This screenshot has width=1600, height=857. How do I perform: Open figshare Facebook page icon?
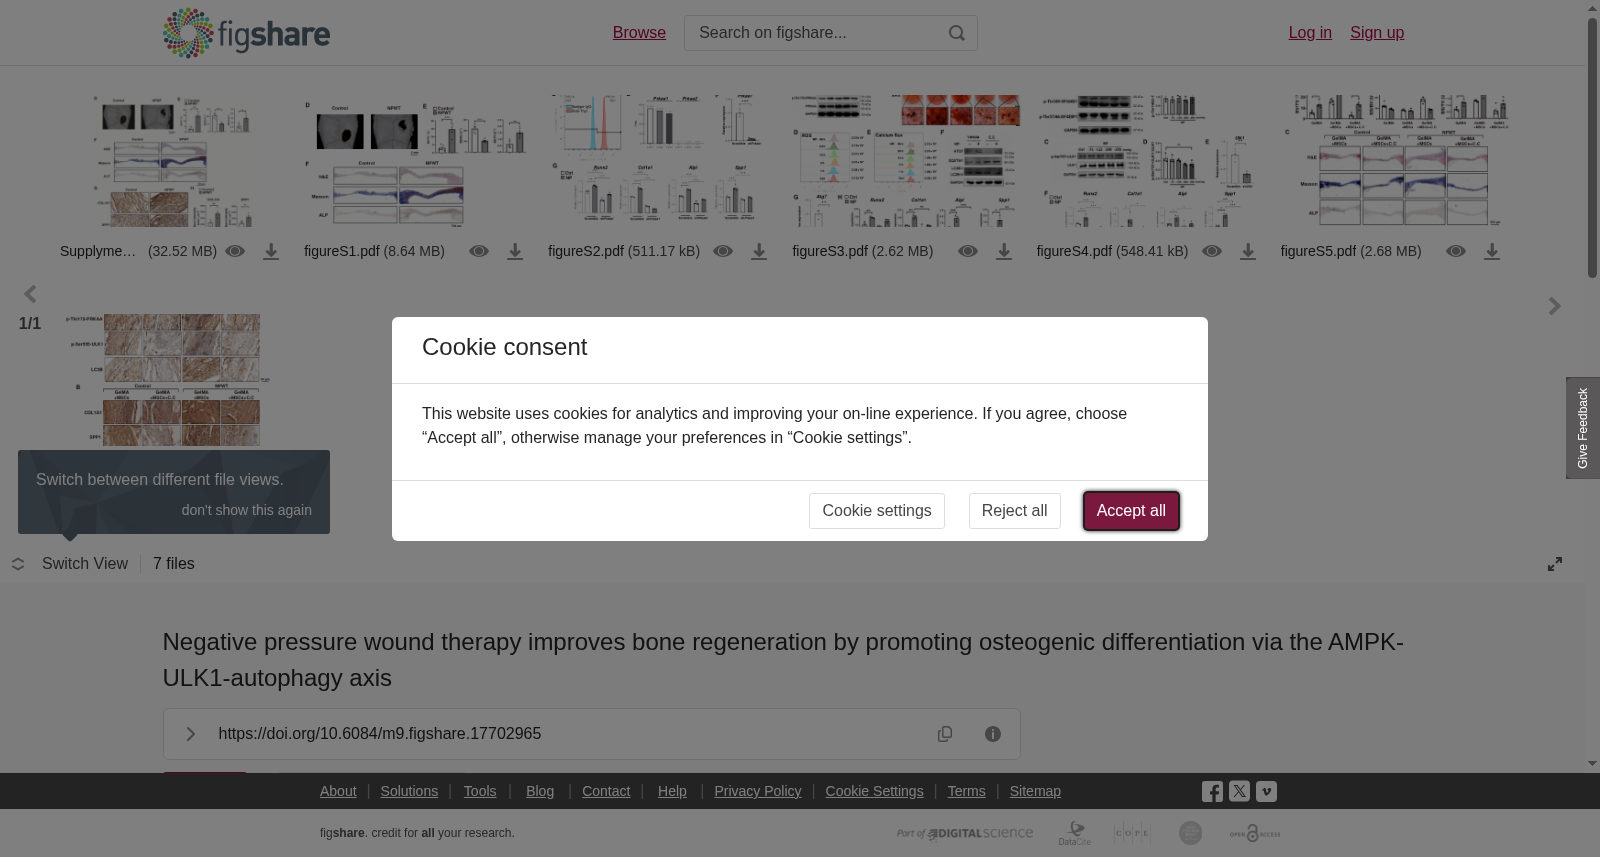[1212, 791]
